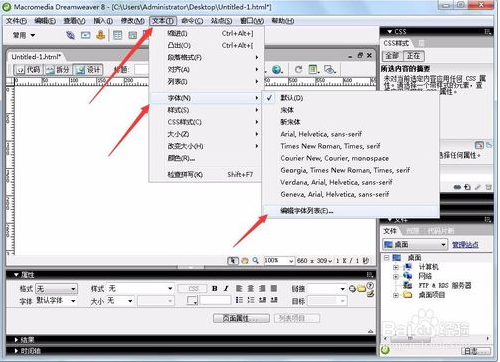Click the 页面属性... button
Screen dimensions: 500x362
click(x=241, y=318)
